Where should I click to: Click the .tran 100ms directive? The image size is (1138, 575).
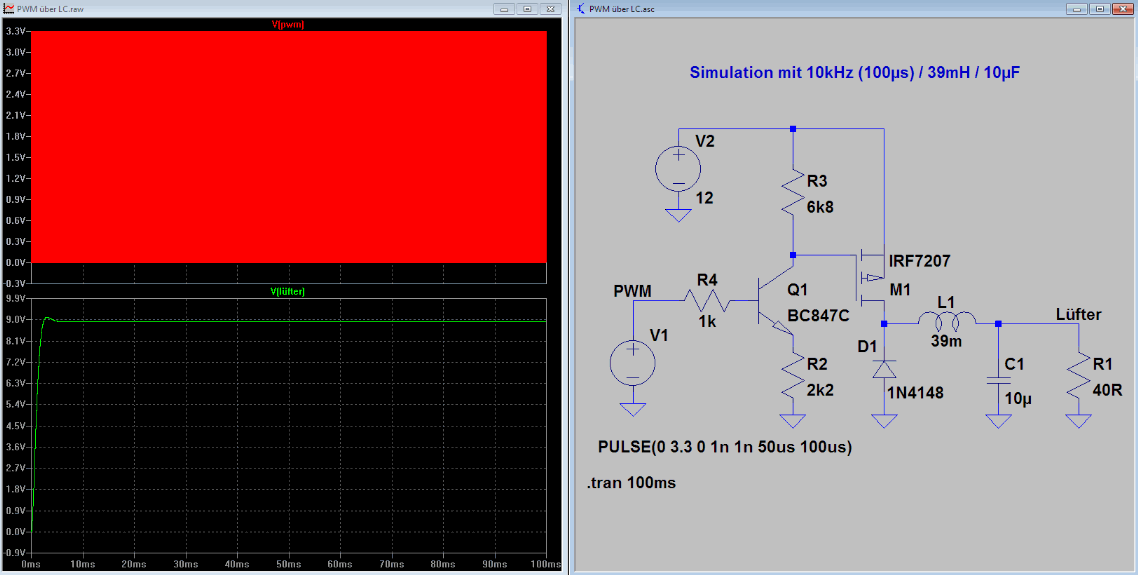[631, 482]
